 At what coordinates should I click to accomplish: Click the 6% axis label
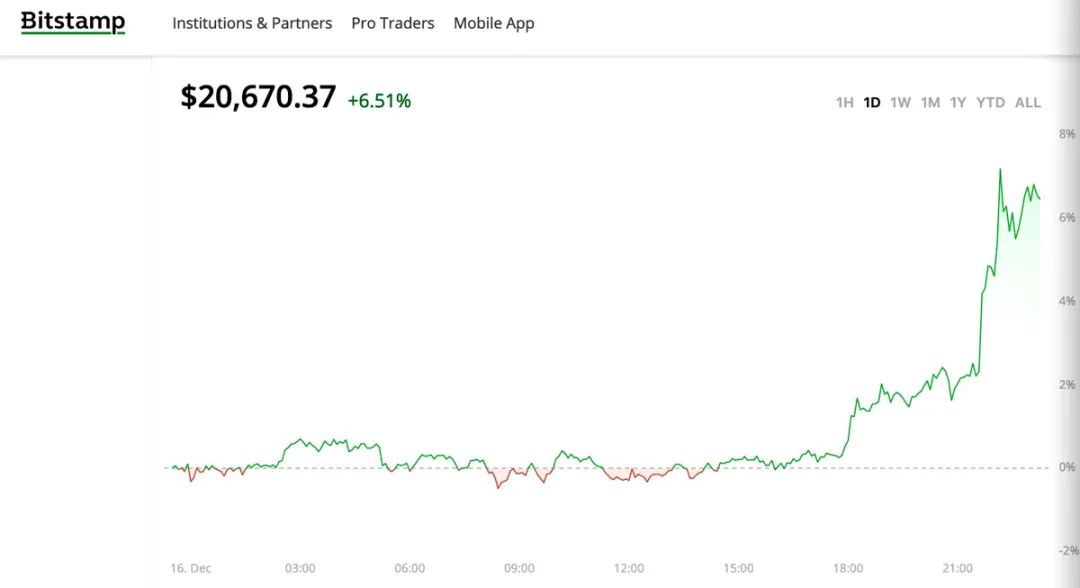click(1068, 217)
